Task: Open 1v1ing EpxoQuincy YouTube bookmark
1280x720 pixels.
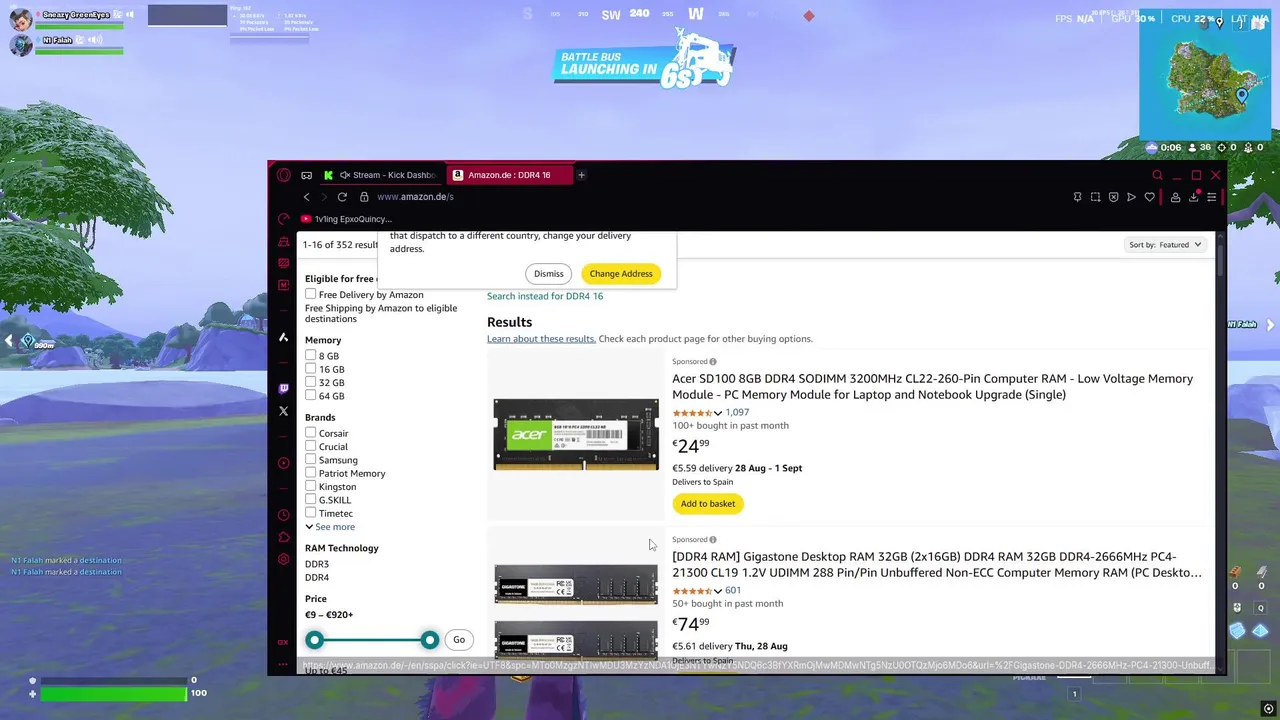Action: click(x=346, y=219)
